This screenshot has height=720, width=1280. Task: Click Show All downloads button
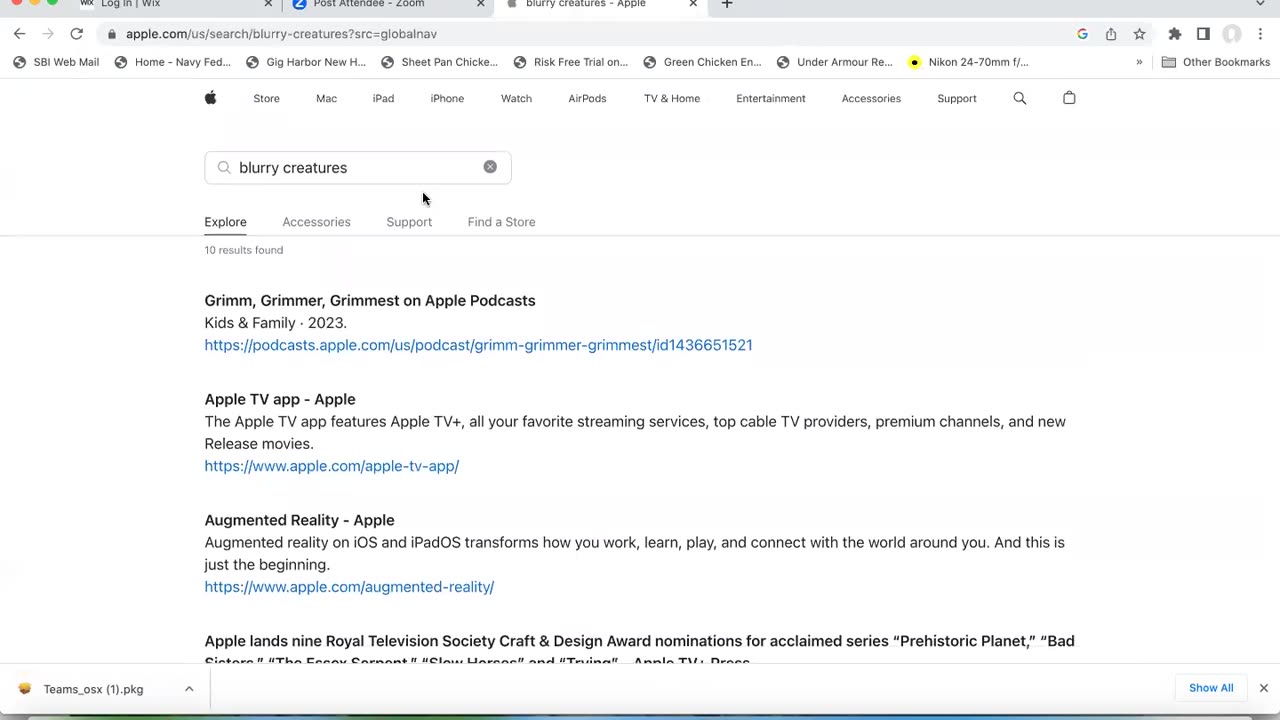[x=1211, y=688]
